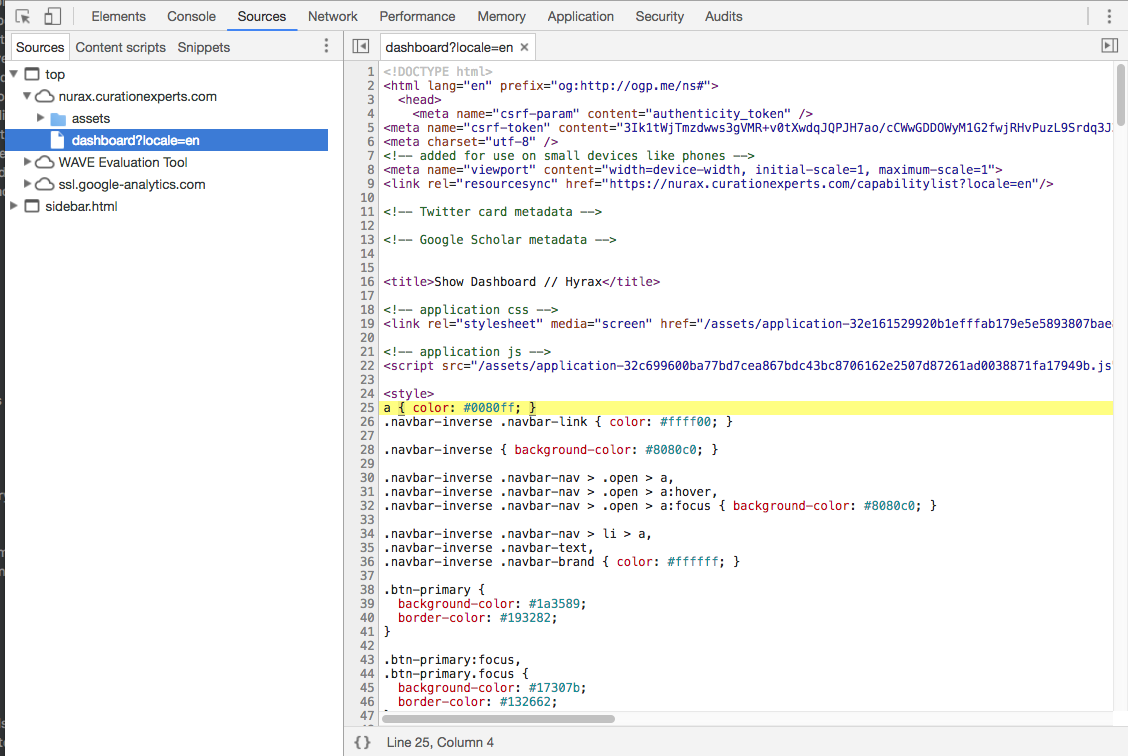Screen dimensions: 1128x756
Task: Show the debugger sidebar panel
Action: [1109, 46]
